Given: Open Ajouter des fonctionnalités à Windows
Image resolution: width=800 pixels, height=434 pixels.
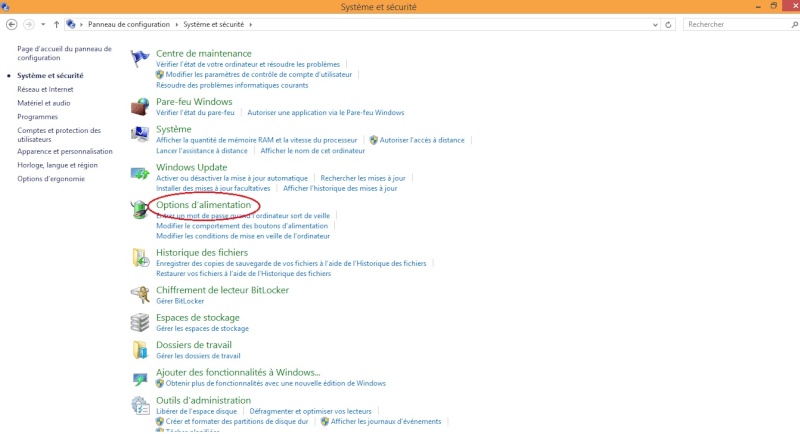Looking at the screenshot, I should [x=238, y=373].
